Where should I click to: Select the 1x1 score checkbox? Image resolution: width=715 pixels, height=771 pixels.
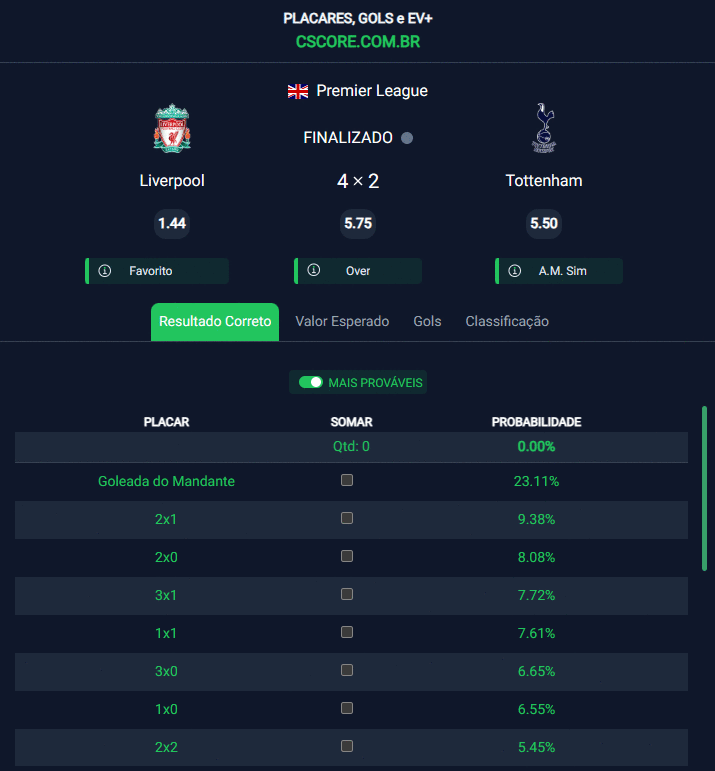click(x=347, y=632)
